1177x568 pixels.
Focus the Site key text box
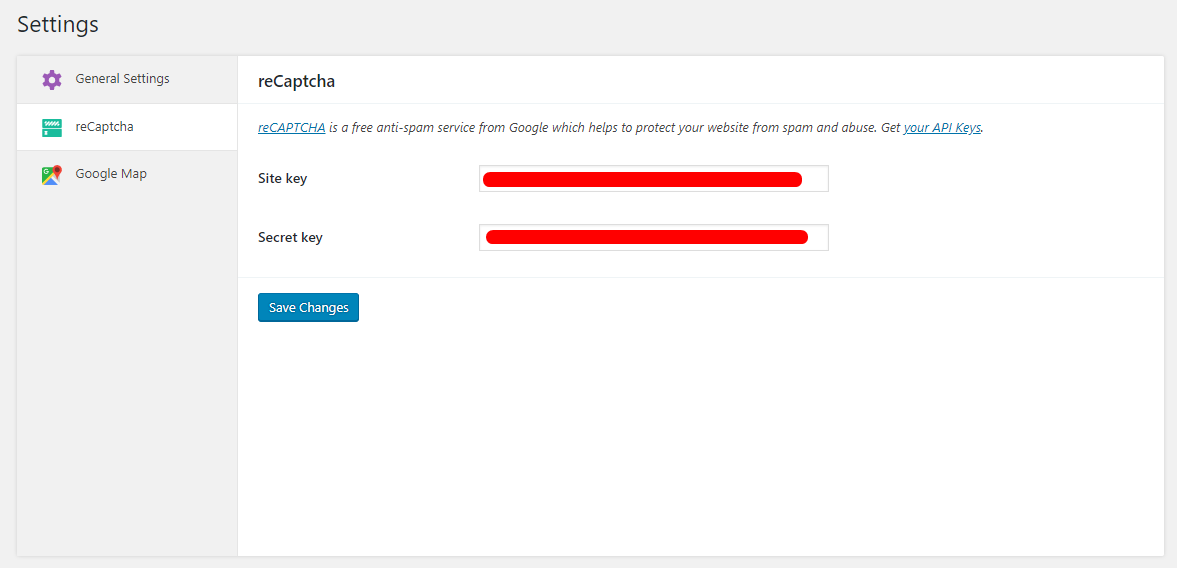(x=815, y=179)
